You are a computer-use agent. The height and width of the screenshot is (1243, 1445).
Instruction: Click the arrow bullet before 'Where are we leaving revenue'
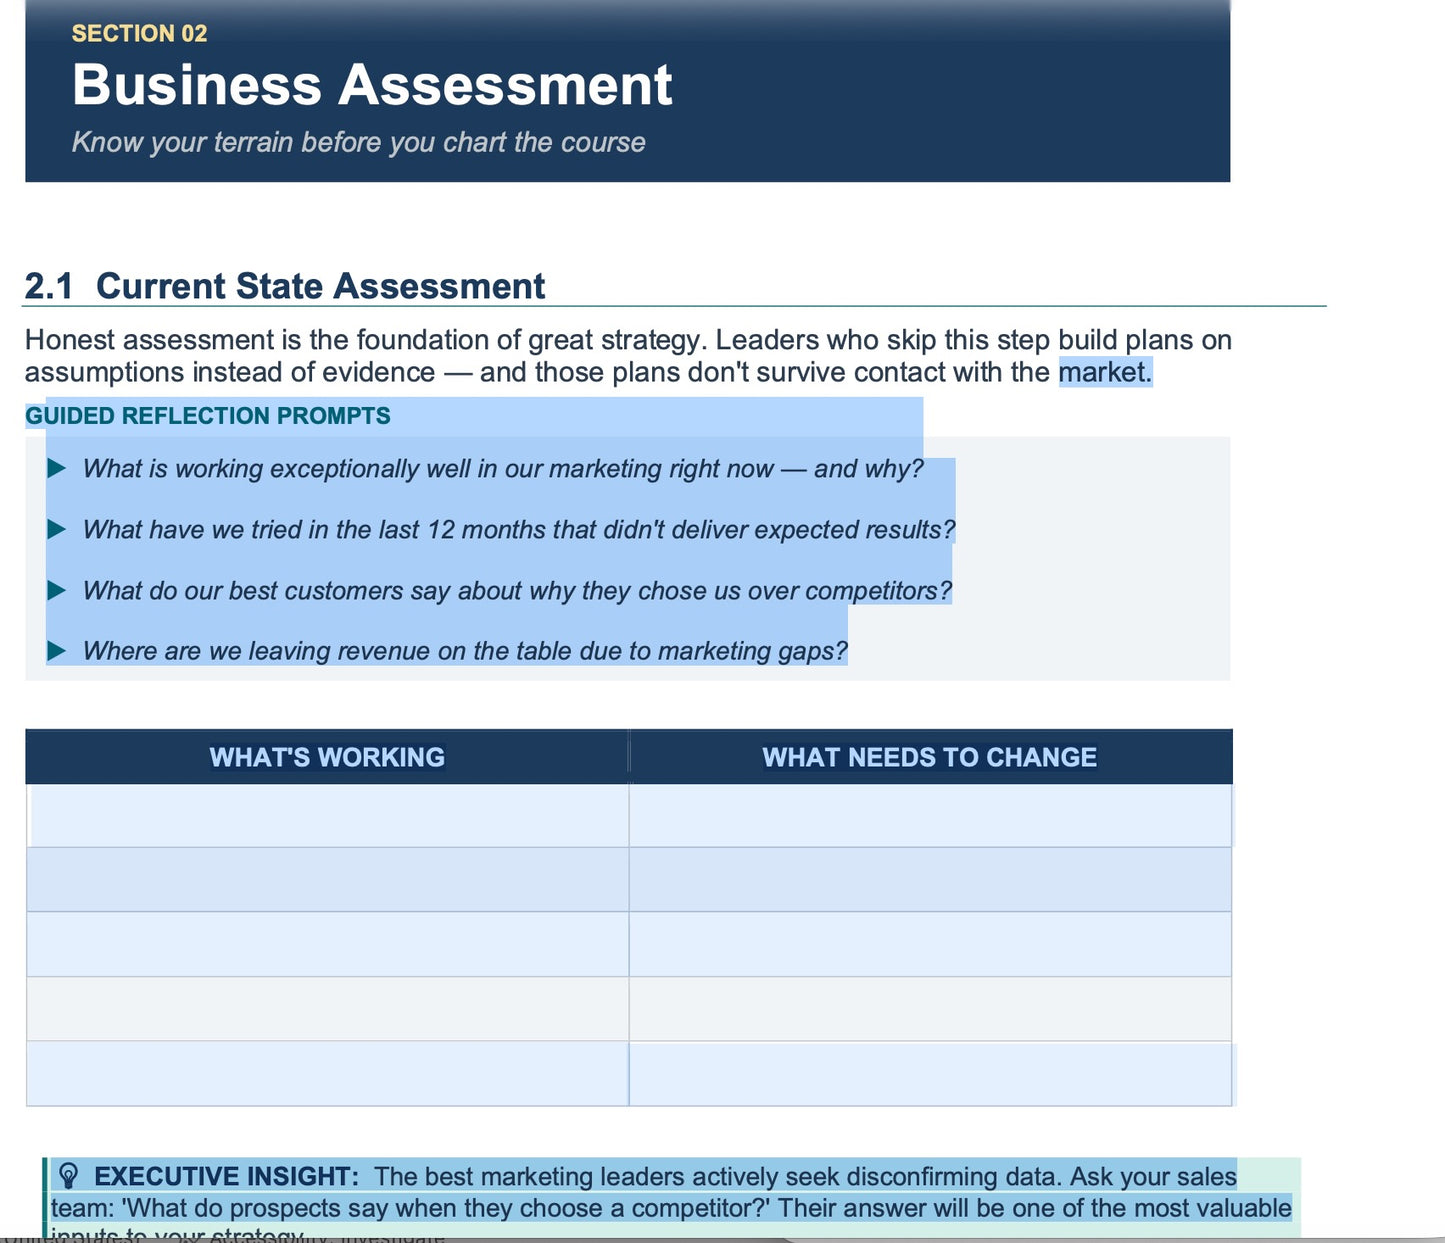pos(57,651)
